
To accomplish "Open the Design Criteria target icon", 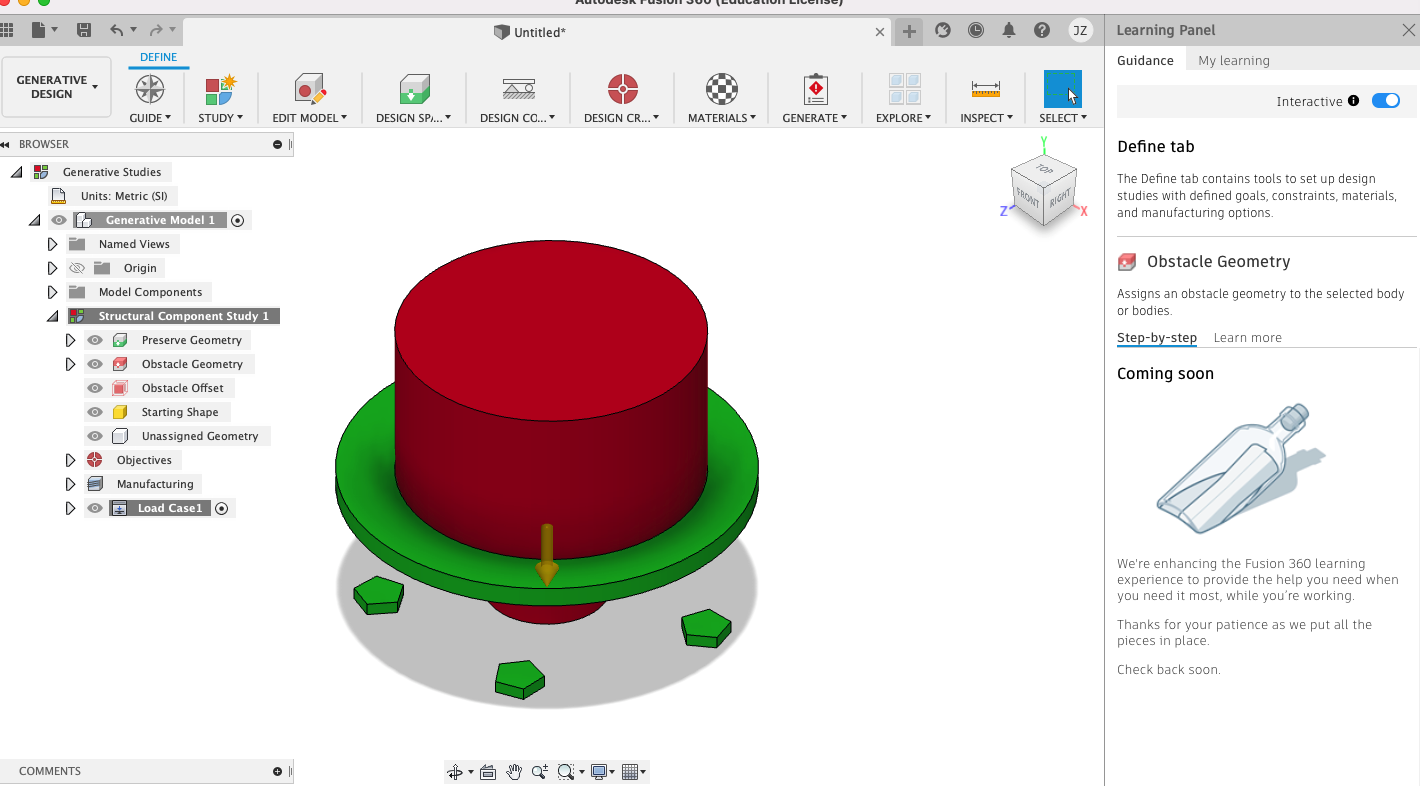I will [x=622, y=90].
